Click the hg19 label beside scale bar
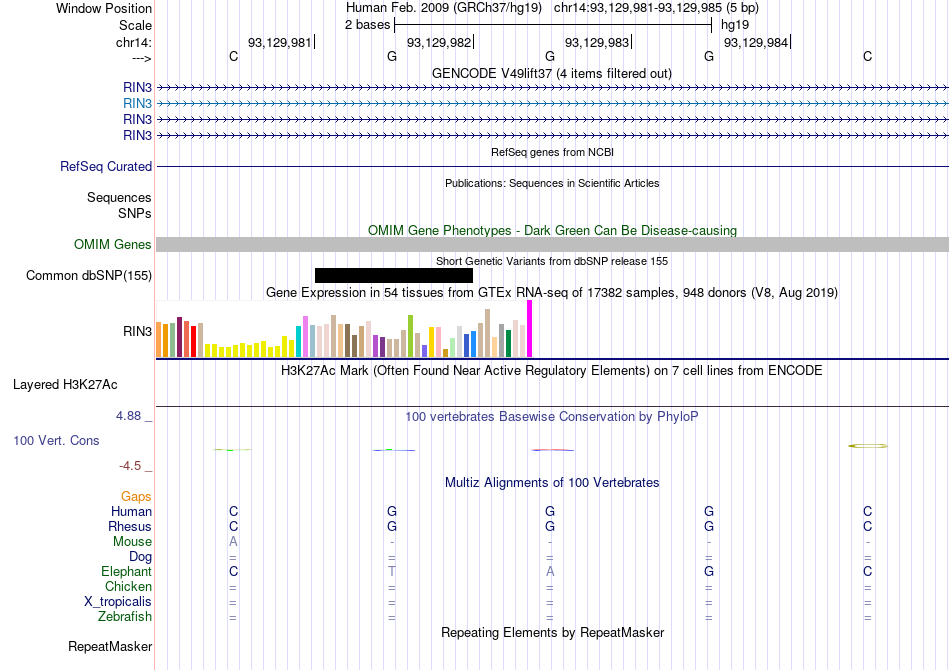This screenshot has height=670, width=950. pyautogui.click(x=735, y=25)
